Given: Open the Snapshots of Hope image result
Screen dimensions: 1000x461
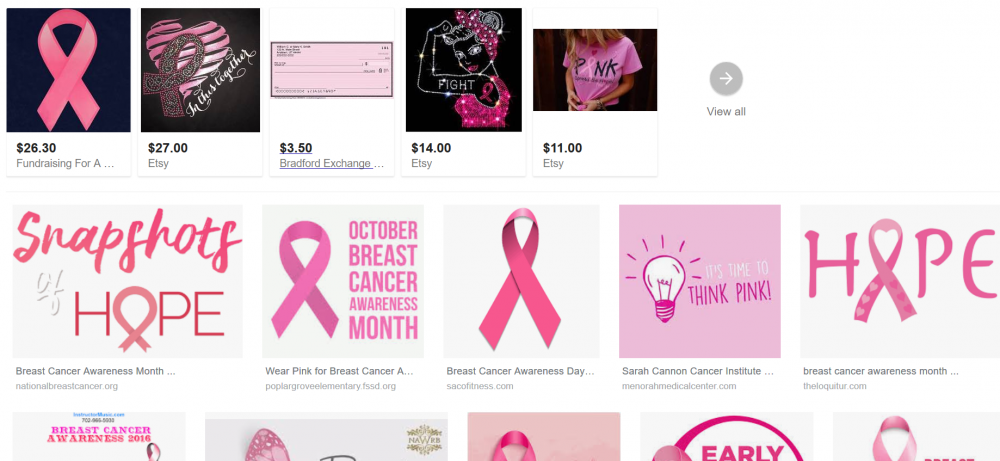Looking at the screenshot, I should [x=128, y=281].
